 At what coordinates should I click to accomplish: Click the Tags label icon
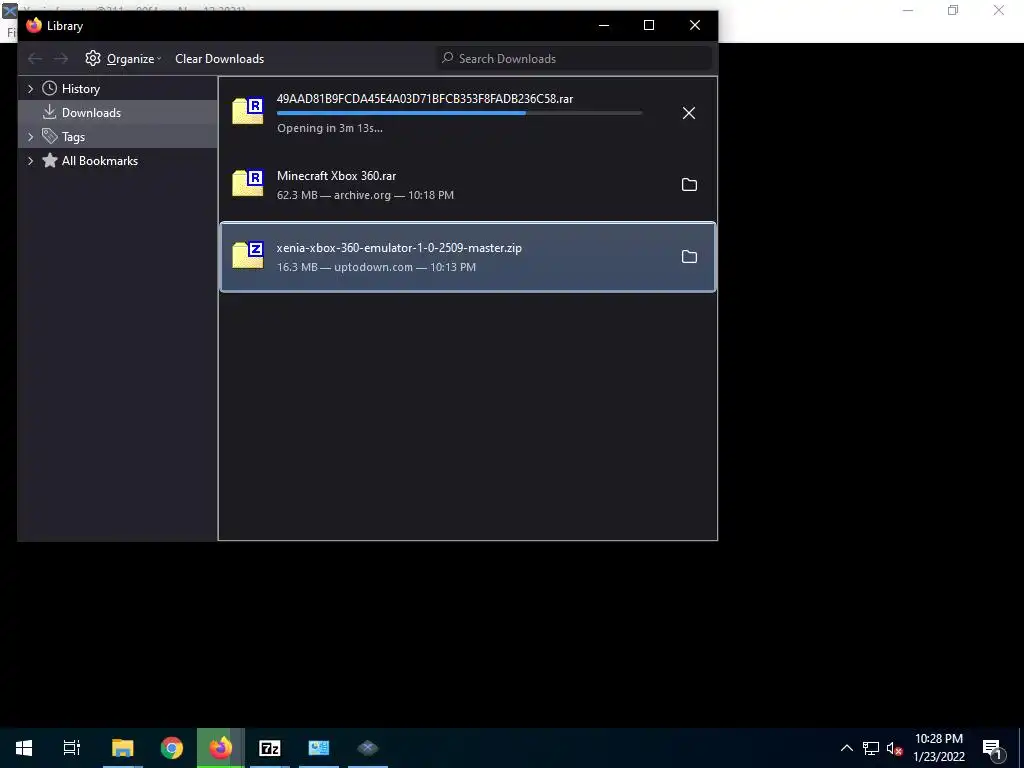point(50,136)
